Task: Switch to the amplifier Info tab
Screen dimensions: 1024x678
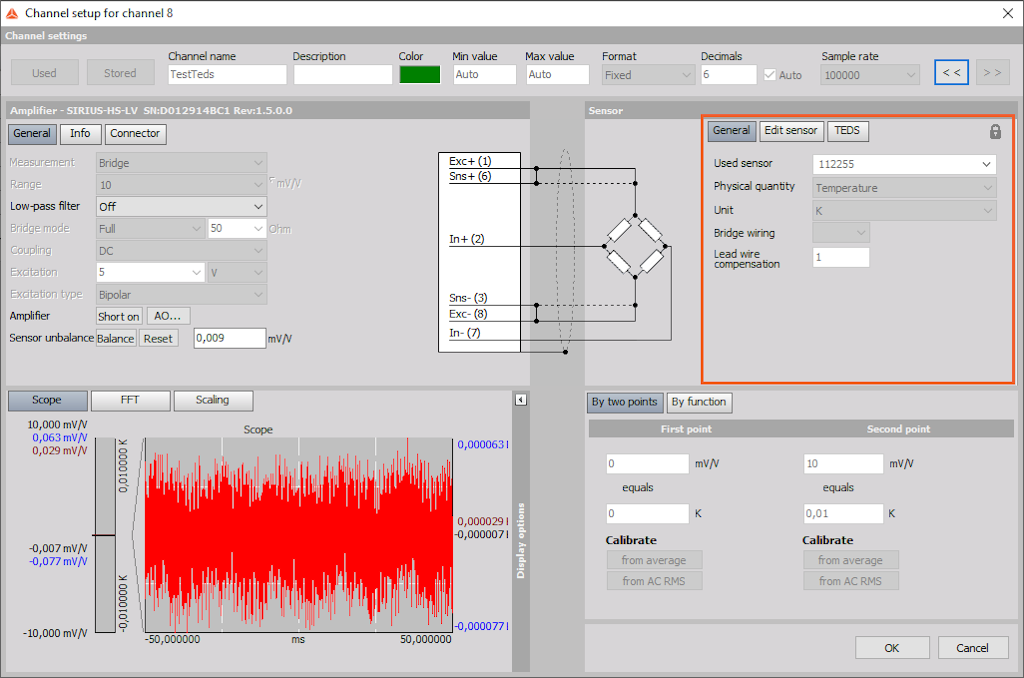Action: (x=80, y=134)
